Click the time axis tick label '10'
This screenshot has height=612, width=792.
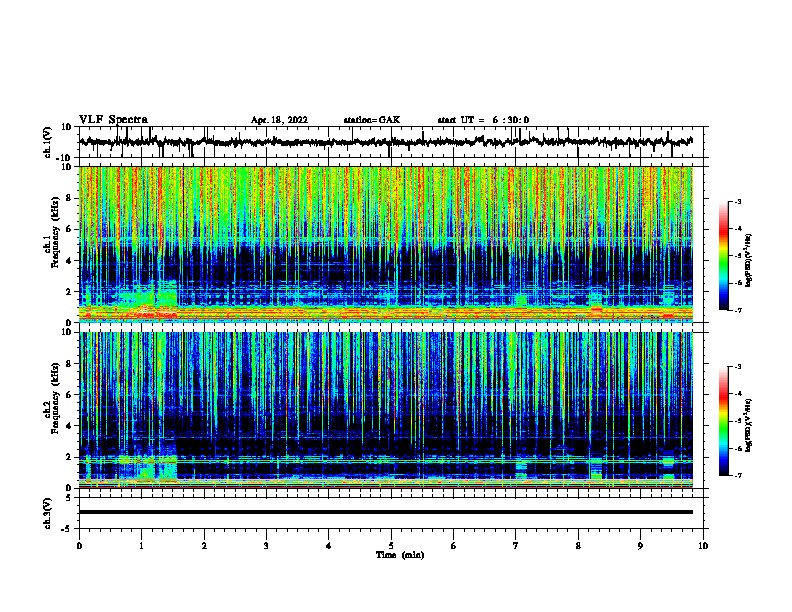coord(703,546)
